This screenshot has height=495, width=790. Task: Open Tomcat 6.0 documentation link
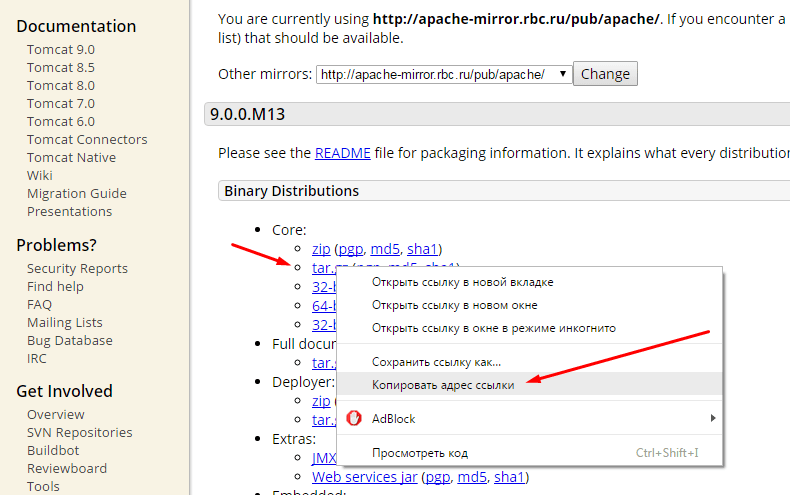pyautogui.click(x=60, y=121)
